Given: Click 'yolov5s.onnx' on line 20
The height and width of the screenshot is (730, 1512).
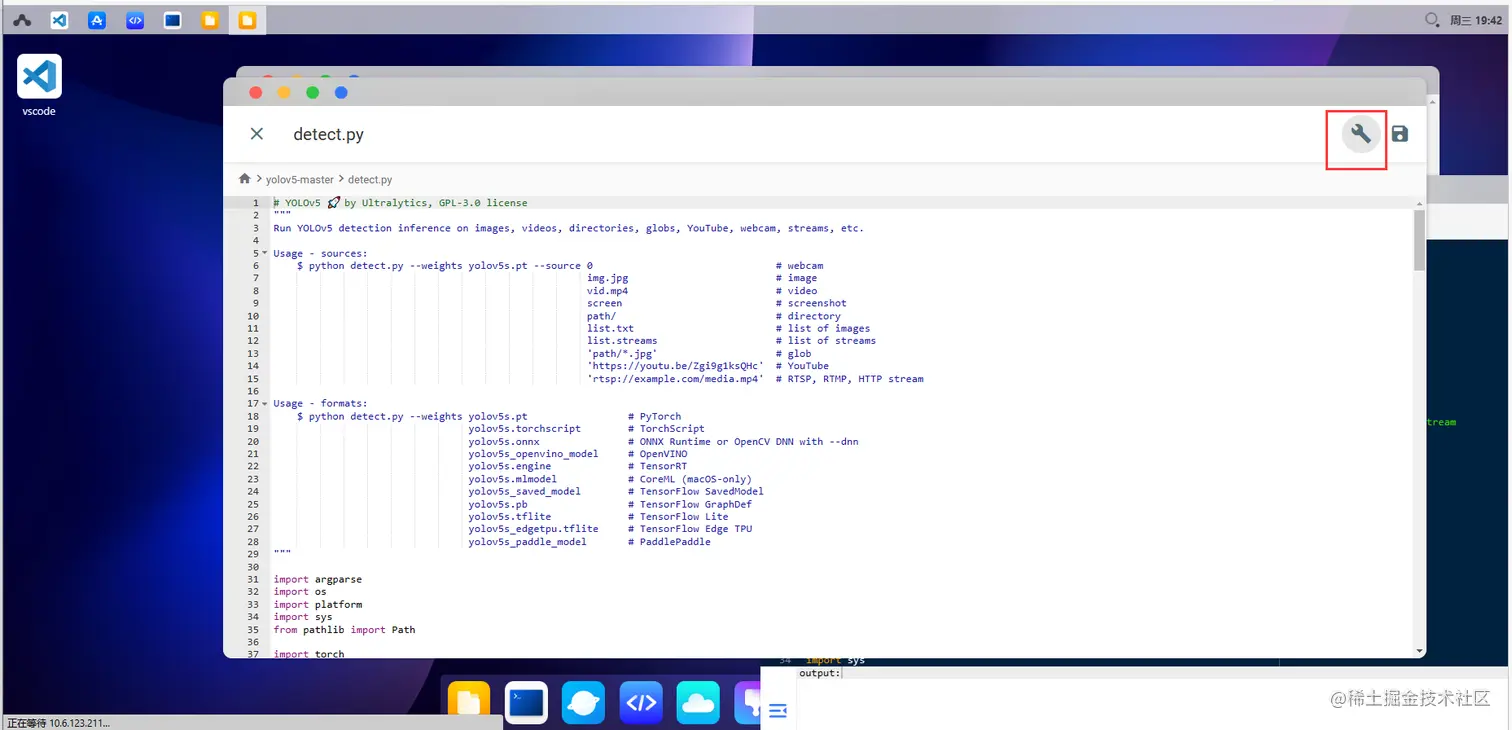Looking at the screenshot, I should [x=504, y=441].
